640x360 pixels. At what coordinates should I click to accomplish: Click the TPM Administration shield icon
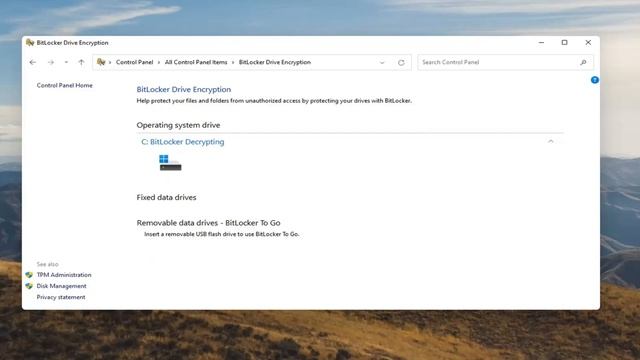click(29, 275)
